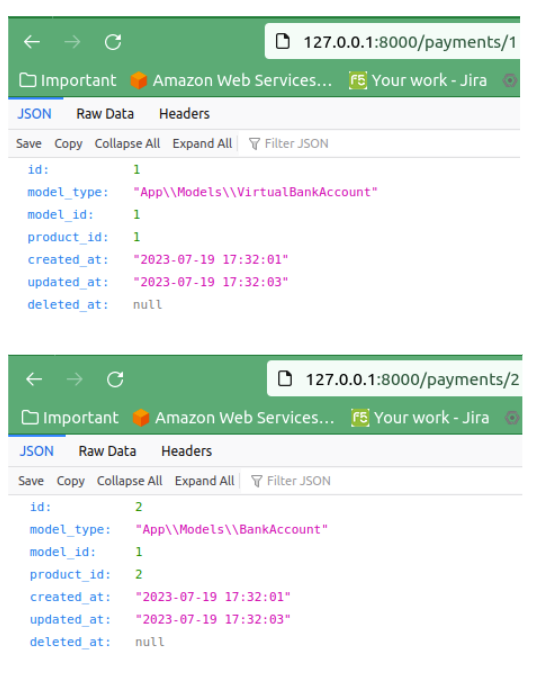Click Copy in the bottom JSON toolbar
Screen dimensions: 555x679
pos(71,481)
